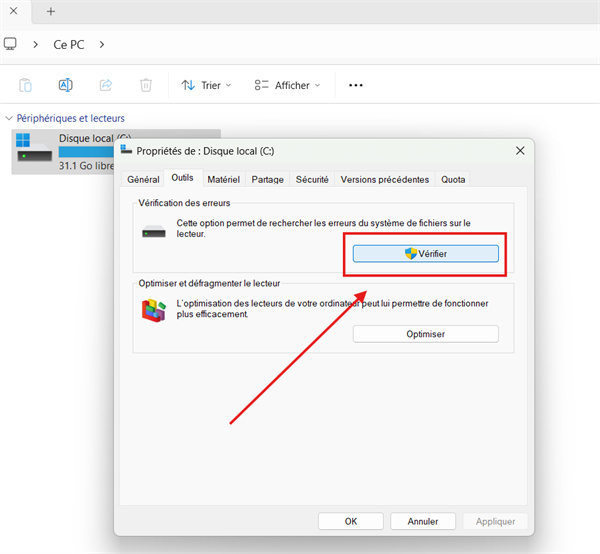600x554 pixels.
Task: Close the Propriétés de Disque local dialog
Action: (x=520, y=151)
